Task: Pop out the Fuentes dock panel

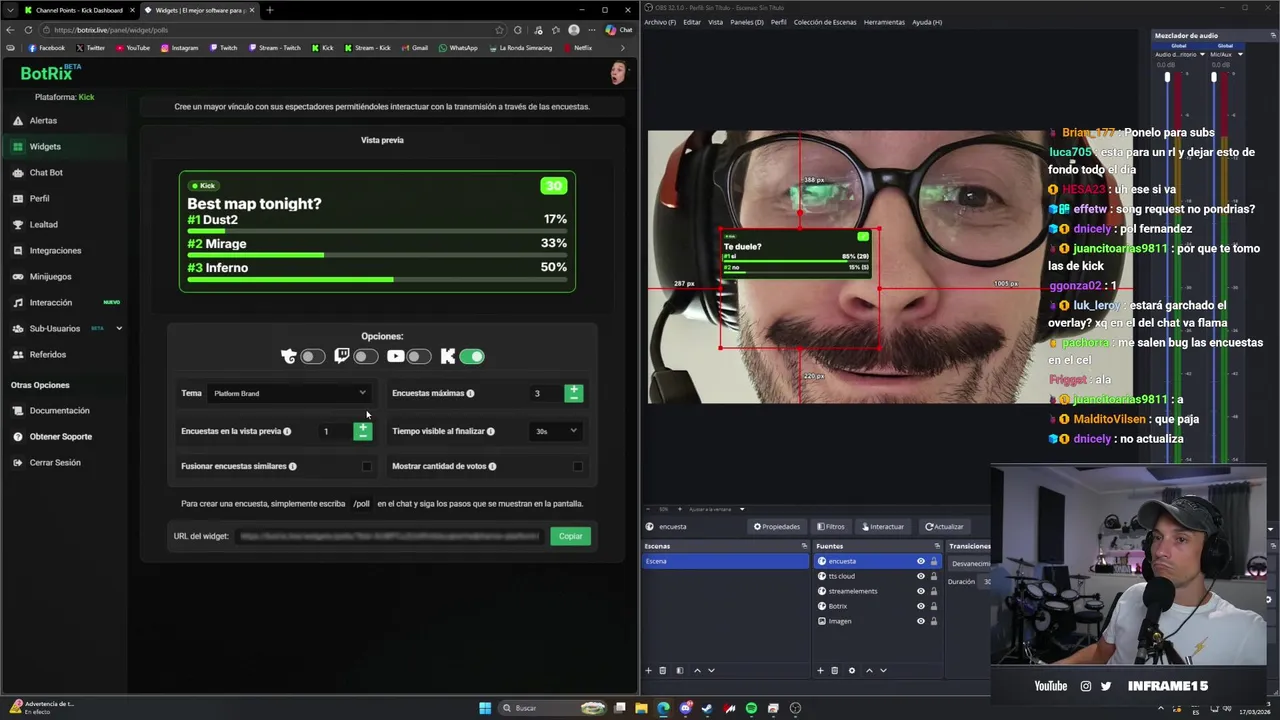Action: pos(937,546)
